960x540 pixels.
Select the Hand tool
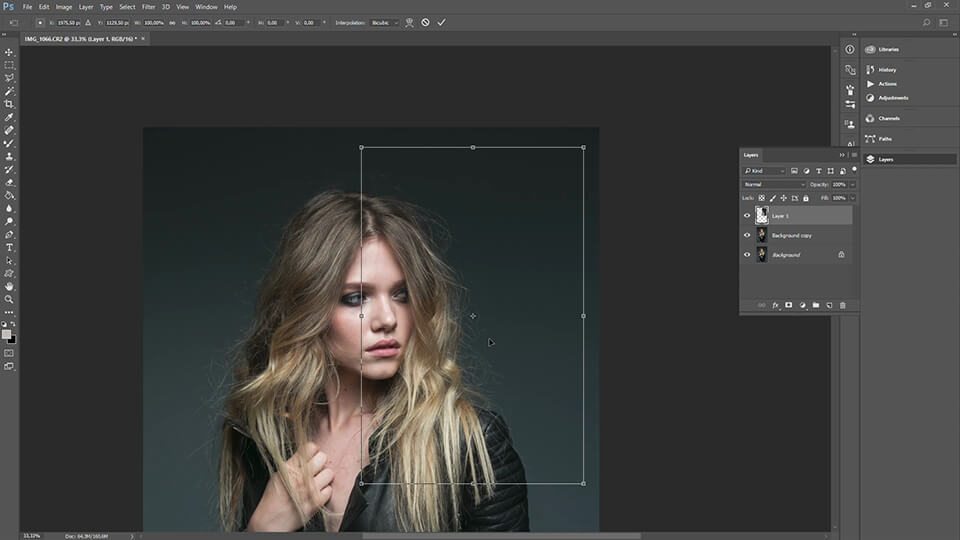pyautogui.click(x=9, y=287)
